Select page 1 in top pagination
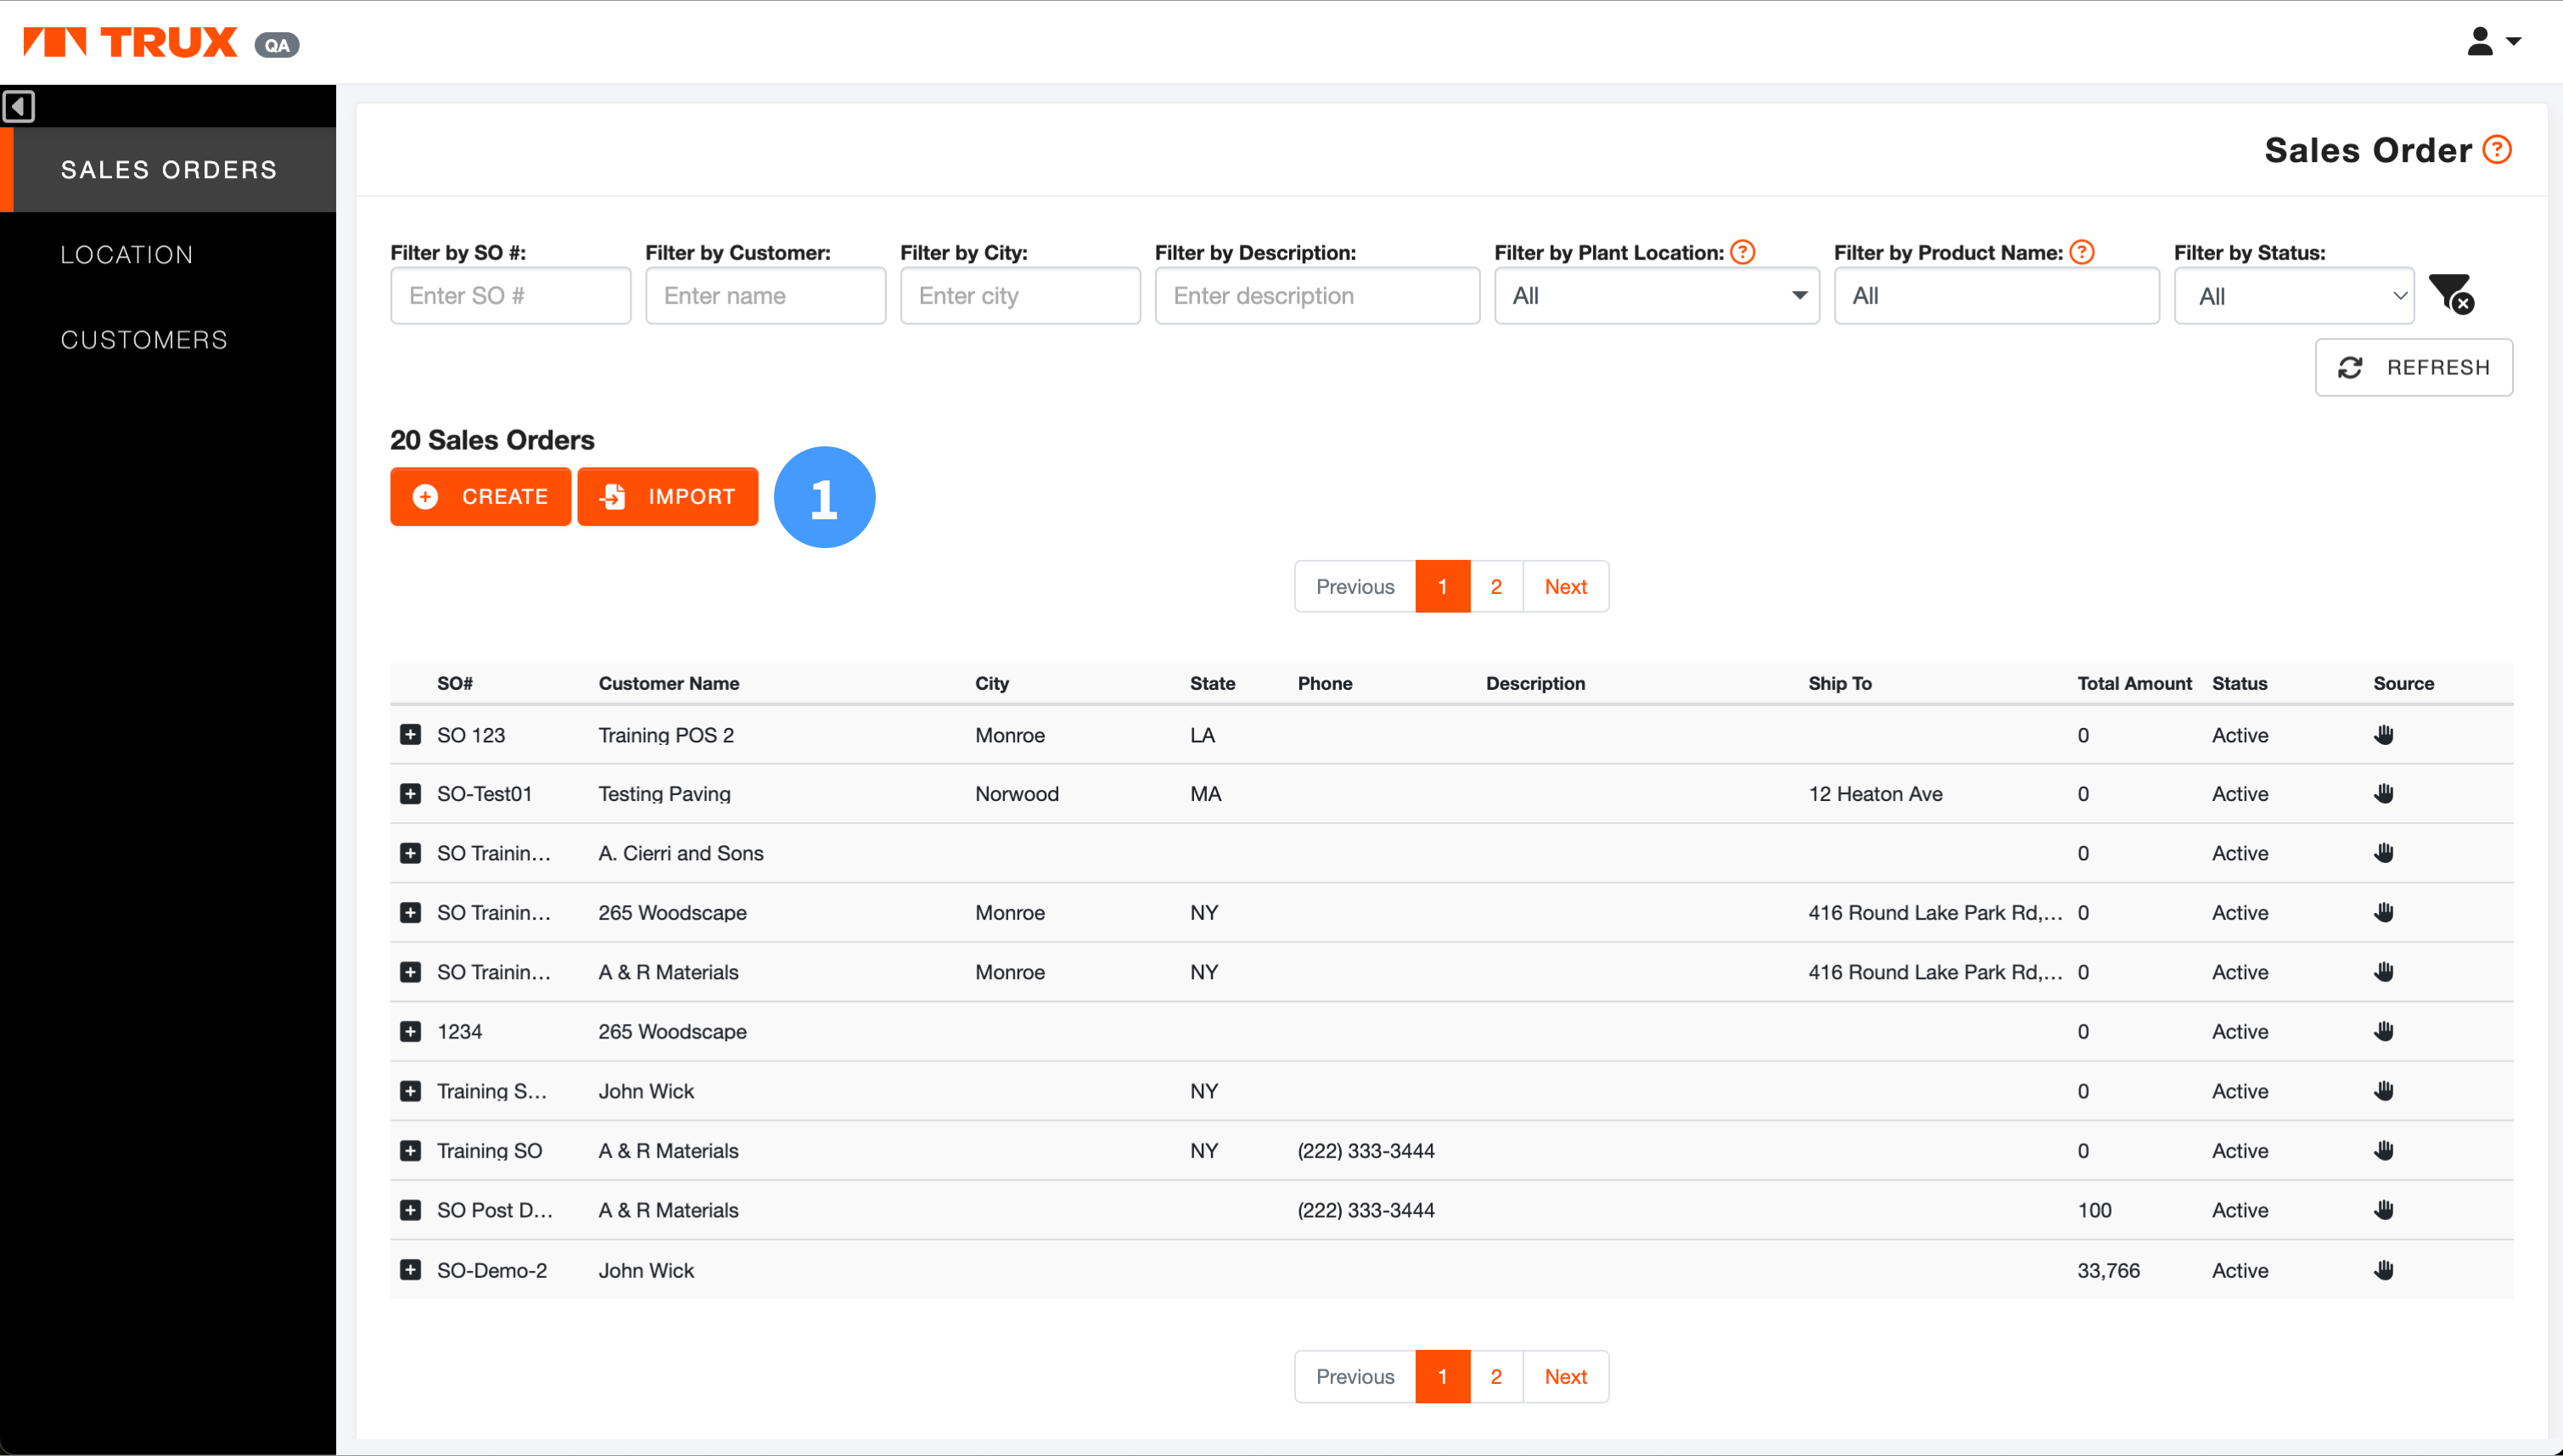This screenshot has height=1456, width=2563. coord(1442,586)
